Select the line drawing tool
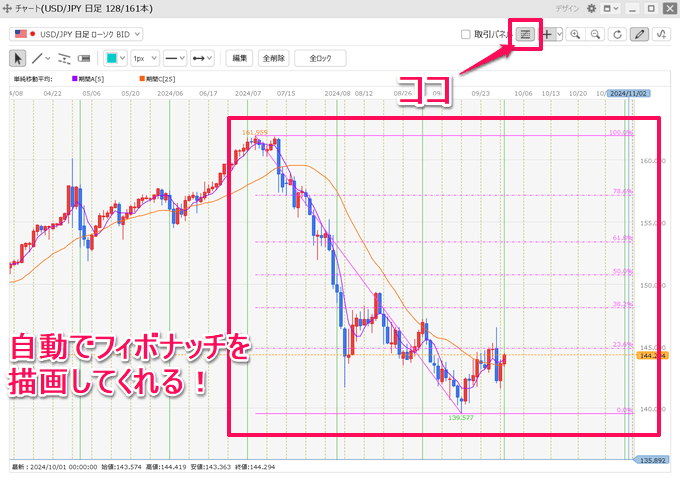This screenshot has width=680, height=480. pos(37,58)
